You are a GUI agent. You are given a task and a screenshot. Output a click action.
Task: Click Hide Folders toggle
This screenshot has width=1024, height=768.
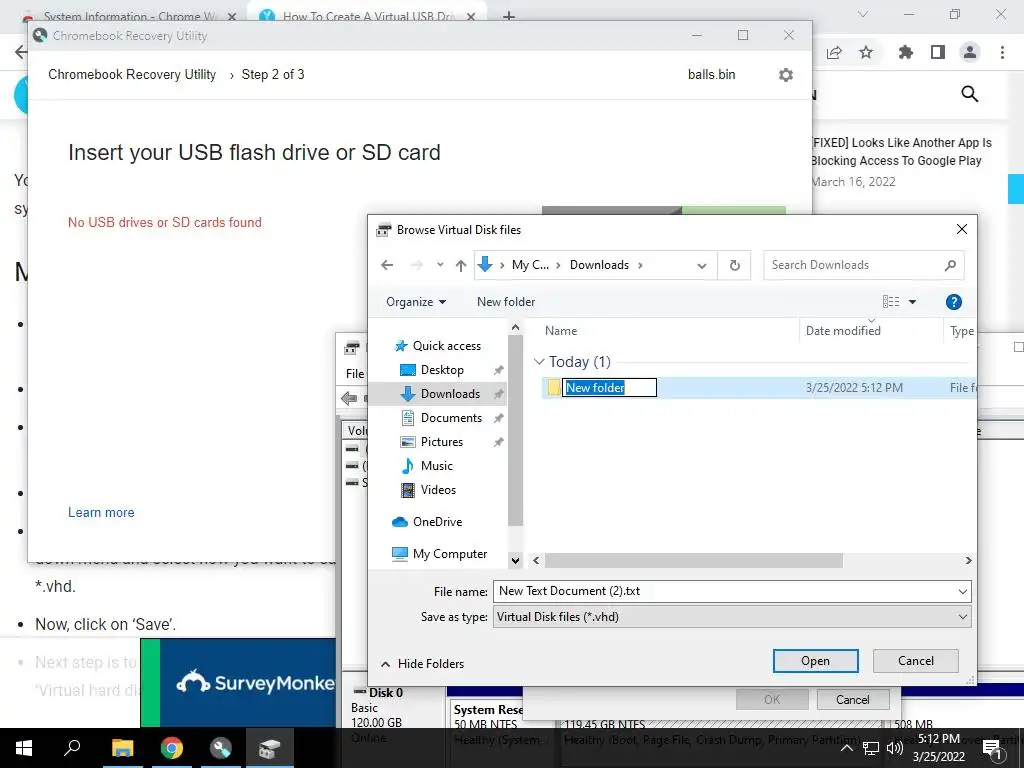[x=422, y=664]
